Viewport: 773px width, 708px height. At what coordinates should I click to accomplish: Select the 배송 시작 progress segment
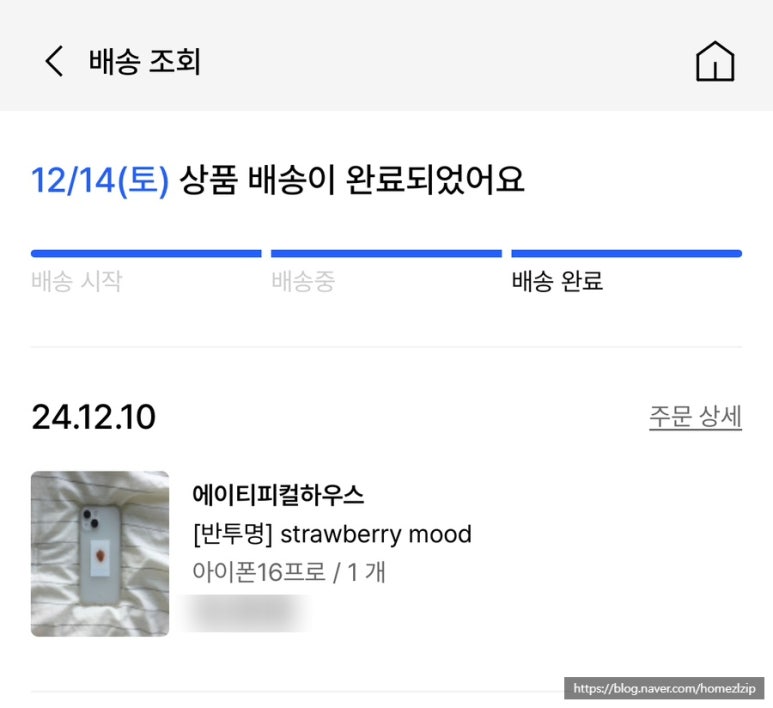[x=146, y=253]
